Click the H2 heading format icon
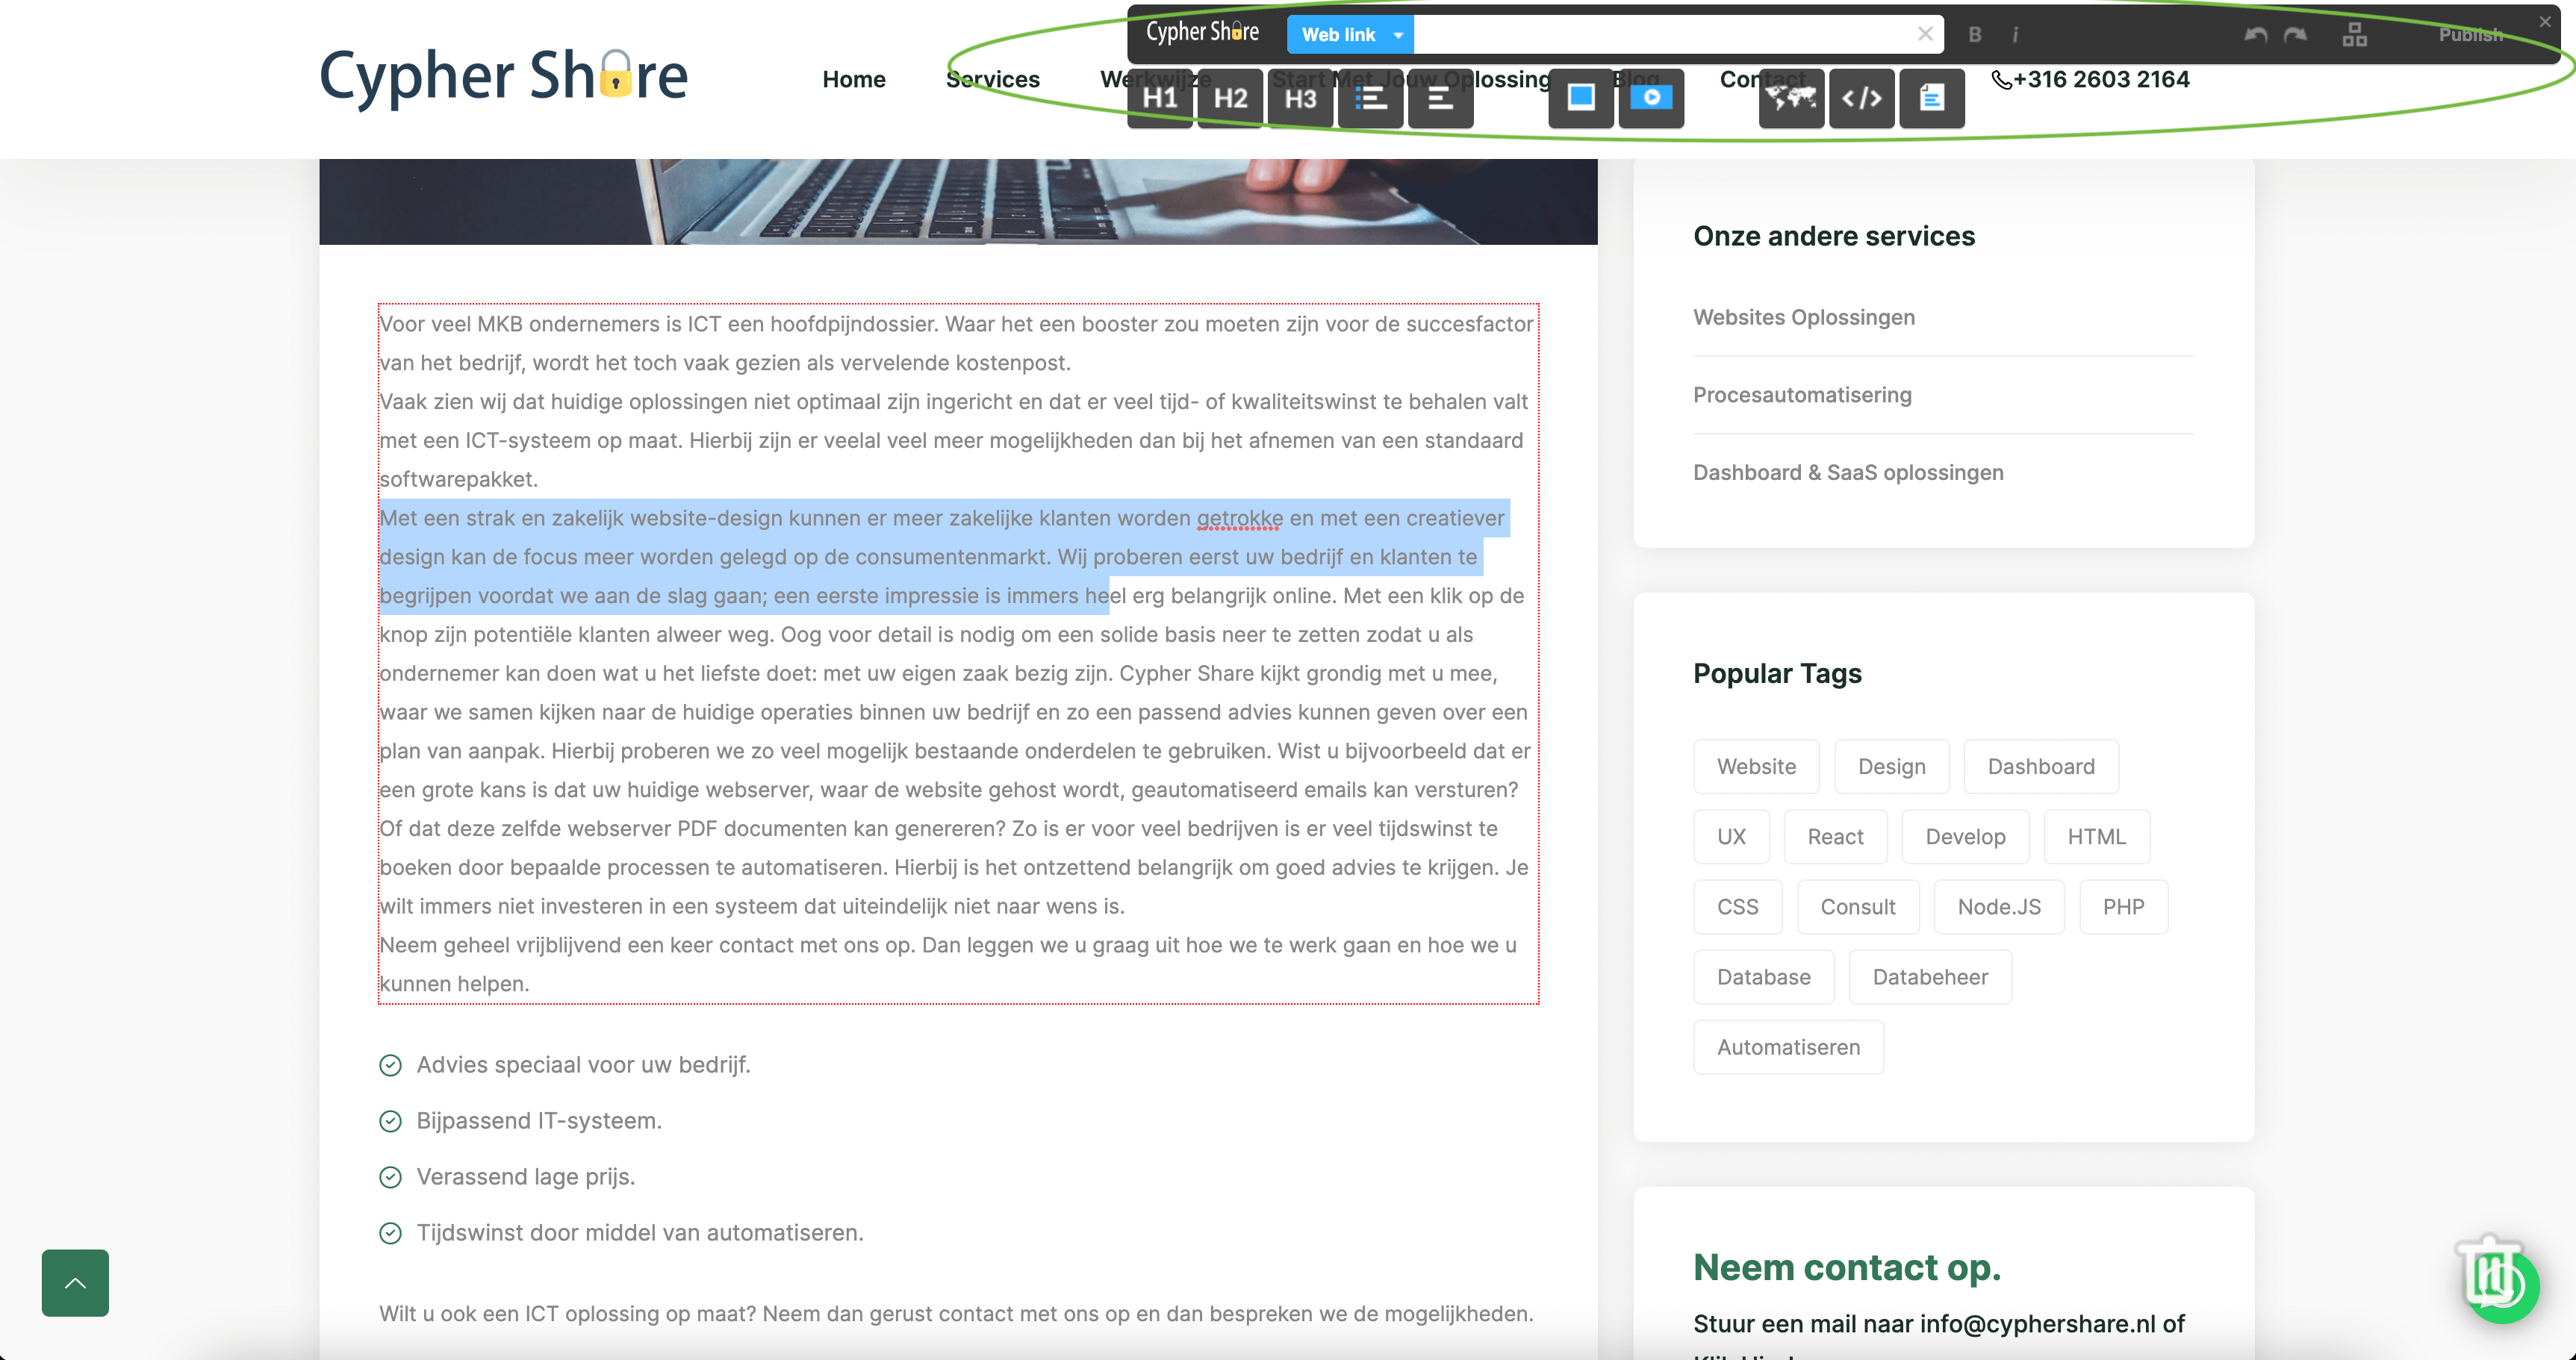Screen dimensions: 2576x1360 coord(1232,97)
